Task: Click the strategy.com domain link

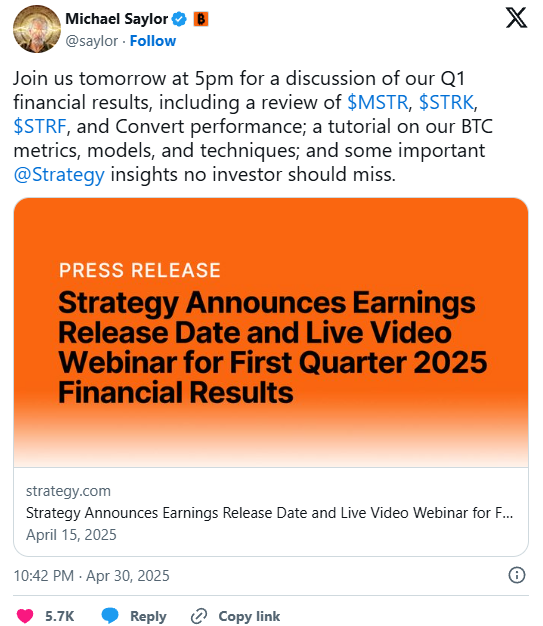Action: (68, 491)
